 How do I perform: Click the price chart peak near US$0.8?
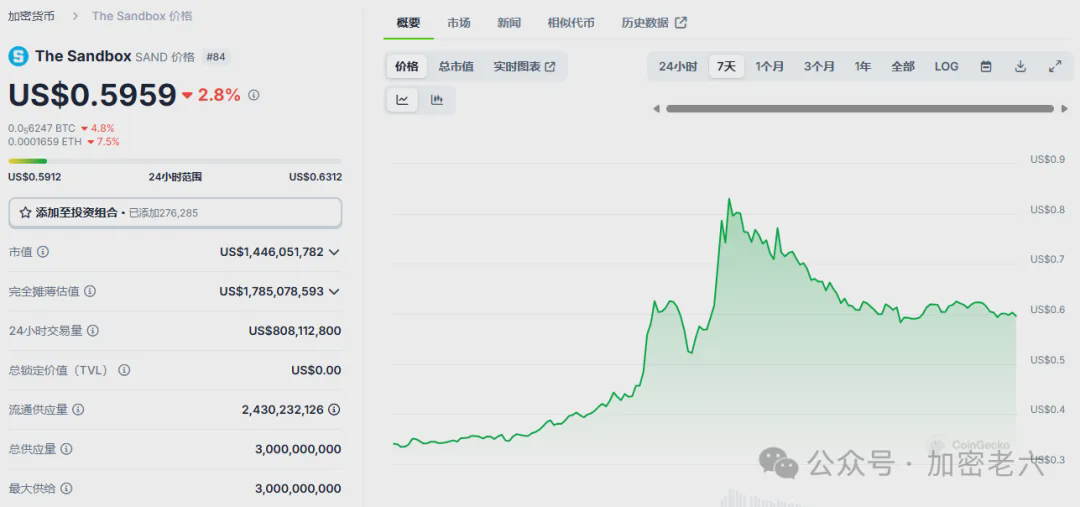(x=729, y=200)
